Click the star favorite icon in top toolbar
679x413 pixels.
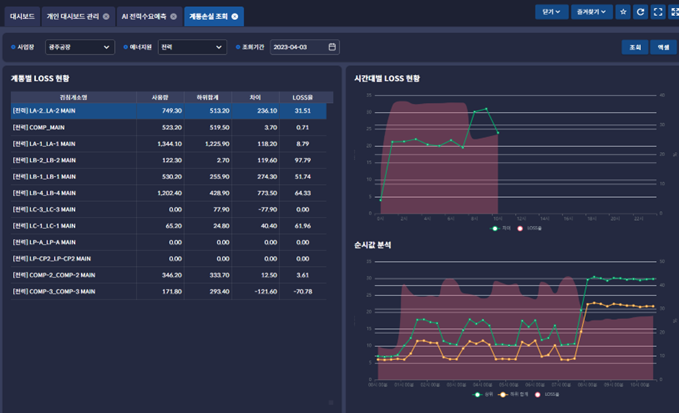pyautogui.click(x=624, y=12)
